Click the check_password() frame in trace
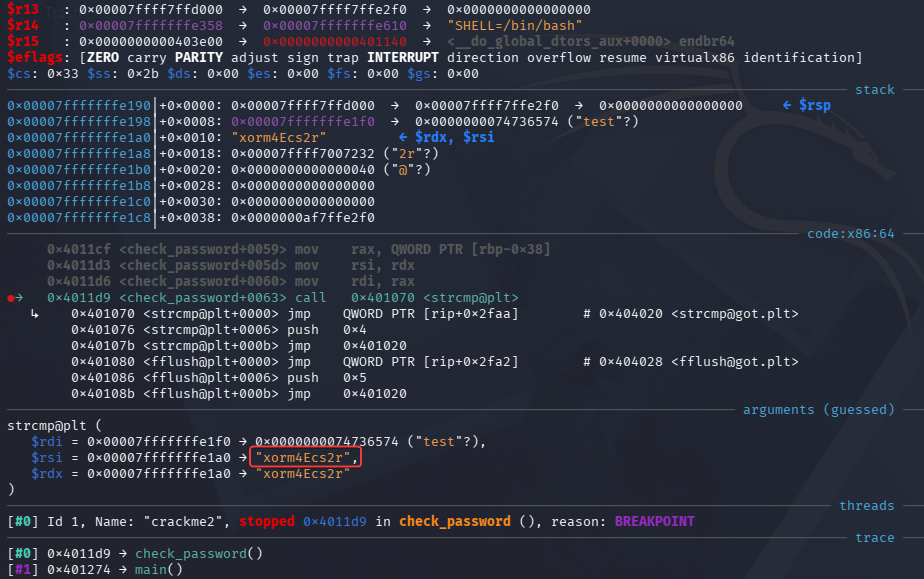 click(199, 554)
